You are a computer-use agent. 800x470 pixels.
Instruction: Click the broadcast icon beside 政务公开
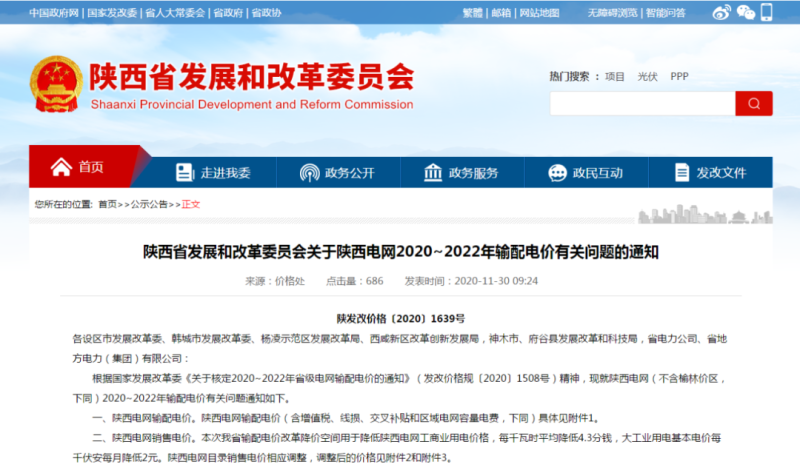309,173
